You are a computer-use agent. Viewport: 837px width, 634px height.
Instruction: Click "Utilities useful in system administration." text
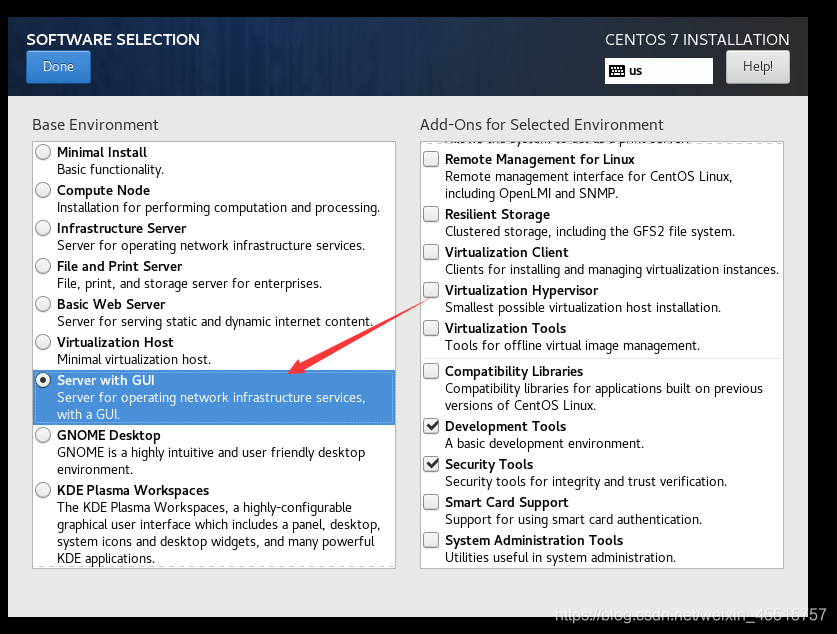[x=560, y=558]
